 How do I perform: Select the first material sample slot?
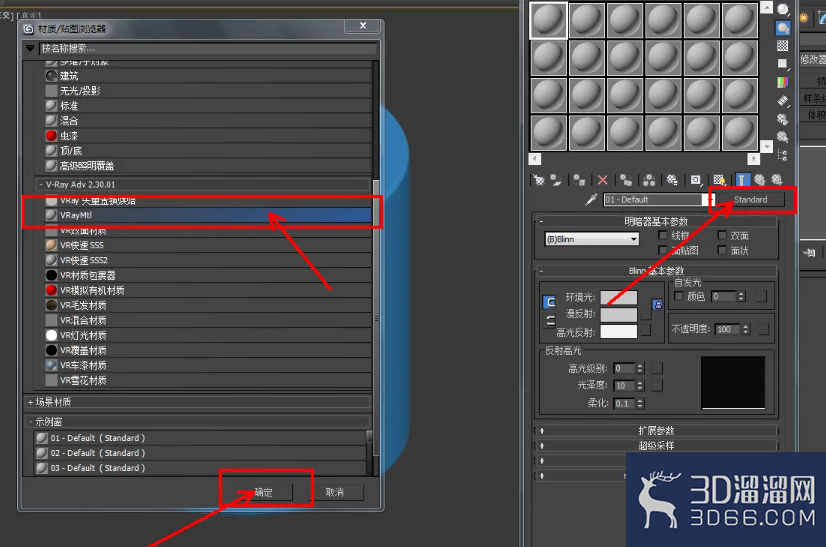tap(548, 20)
